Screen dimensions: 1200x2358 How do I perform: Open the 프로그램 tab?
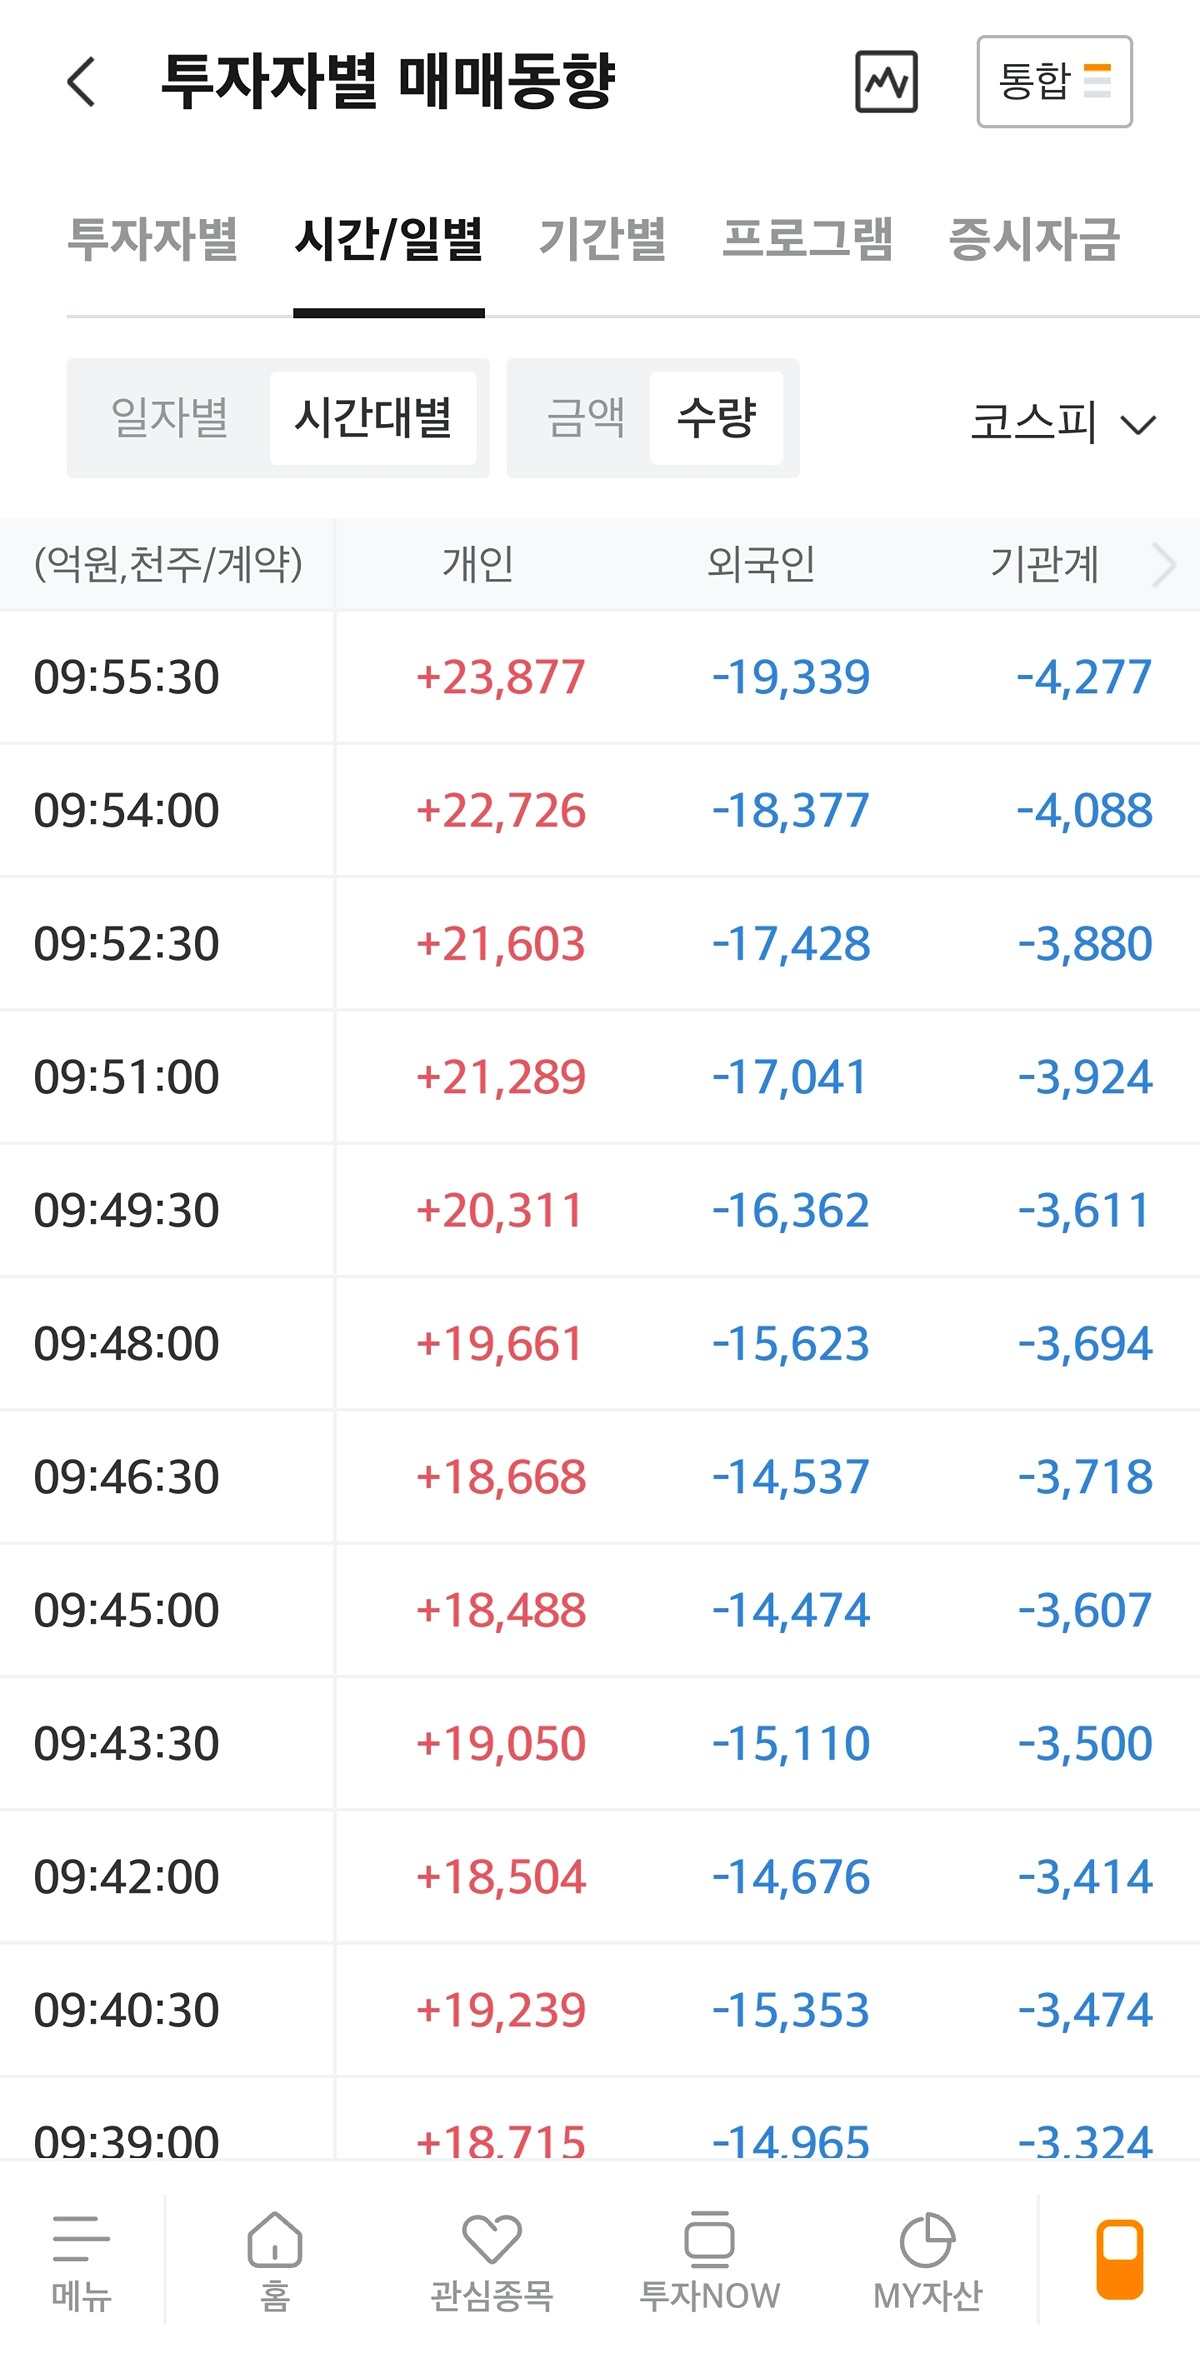(x=807, y=240)
